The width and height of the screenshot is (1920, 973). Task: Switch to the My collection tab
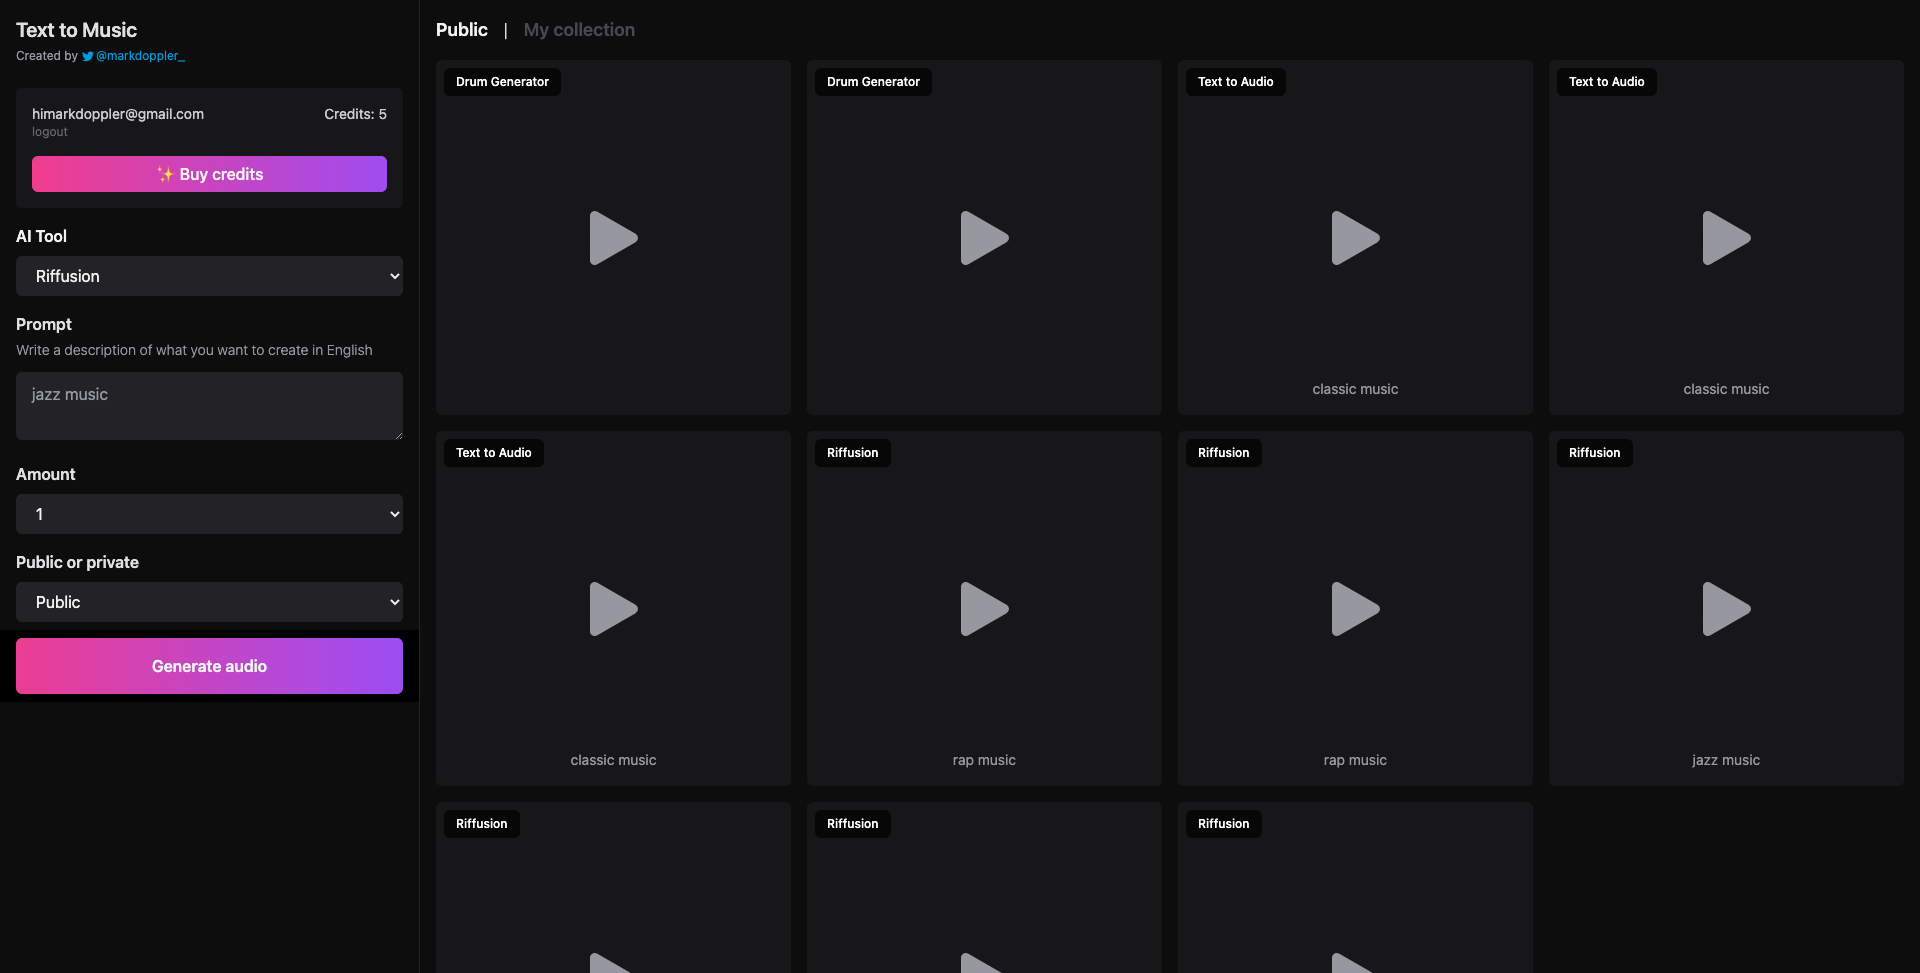[x=578, y=30]
